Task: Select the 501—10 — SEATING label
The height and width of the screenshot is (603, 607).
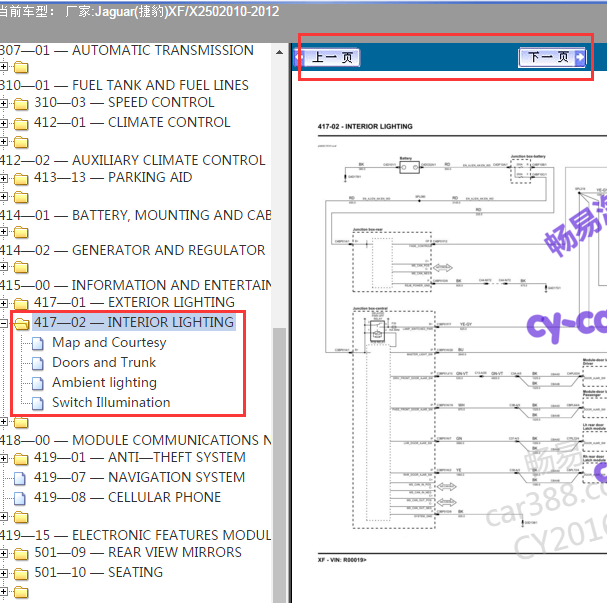Action: pyautogui.click(x=99, y=572)
